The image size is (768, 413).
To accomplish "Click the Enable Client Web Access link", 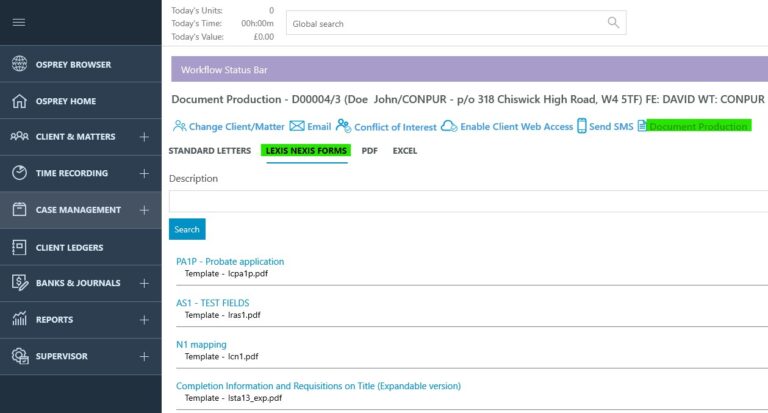I will pyautogui.click(x=516, y=127).
